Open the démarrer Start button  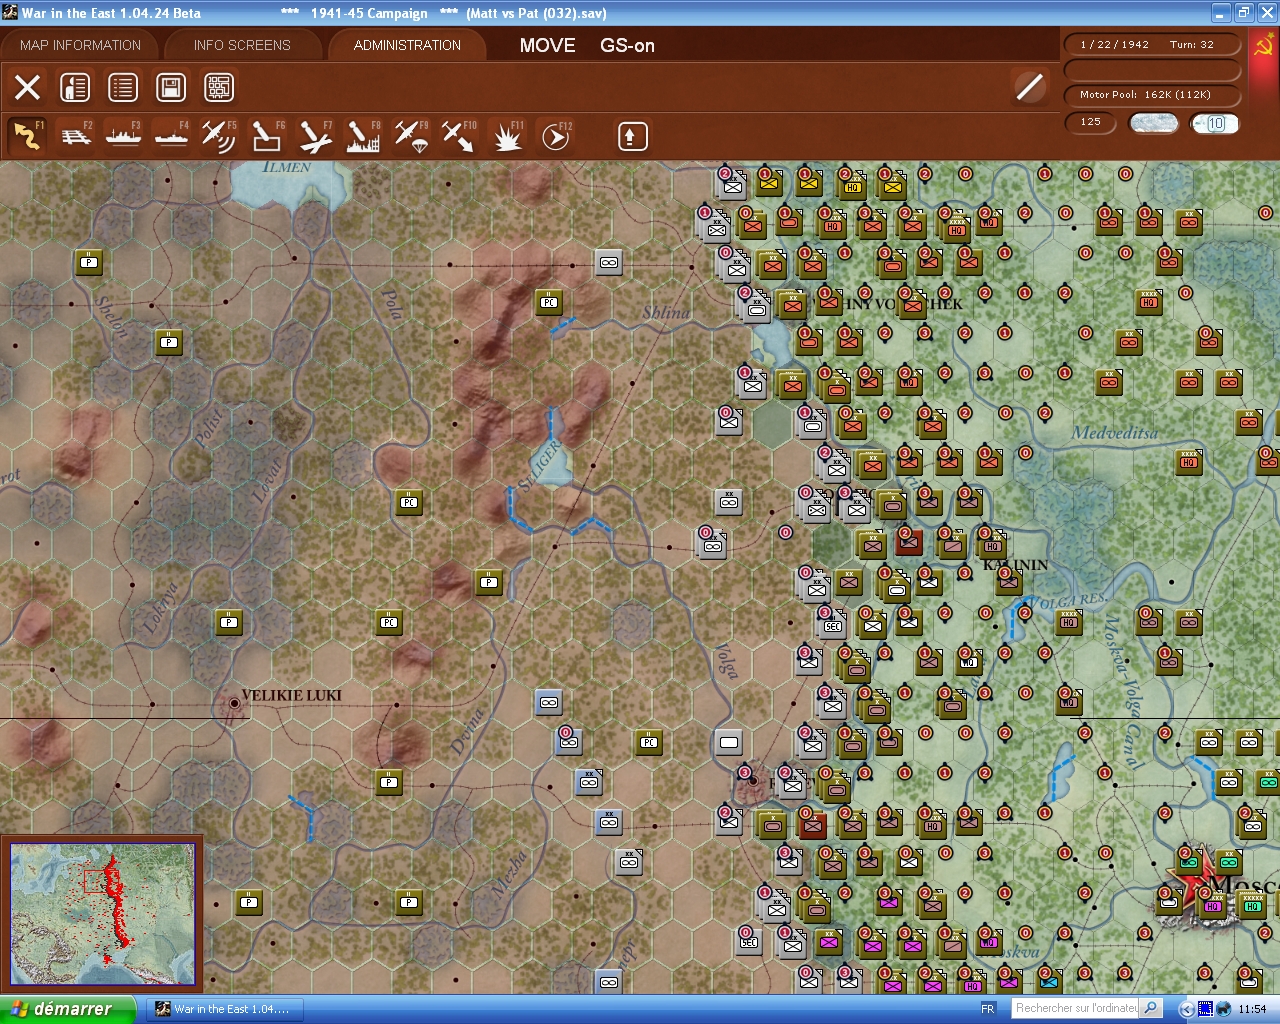point(67,1009)
